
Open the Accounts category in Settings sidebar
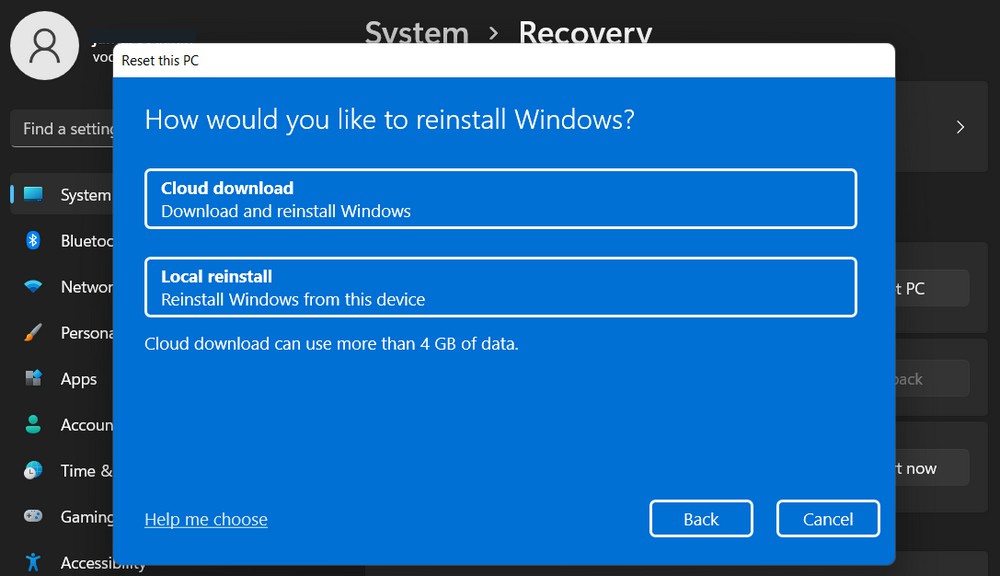pos(62,425)
